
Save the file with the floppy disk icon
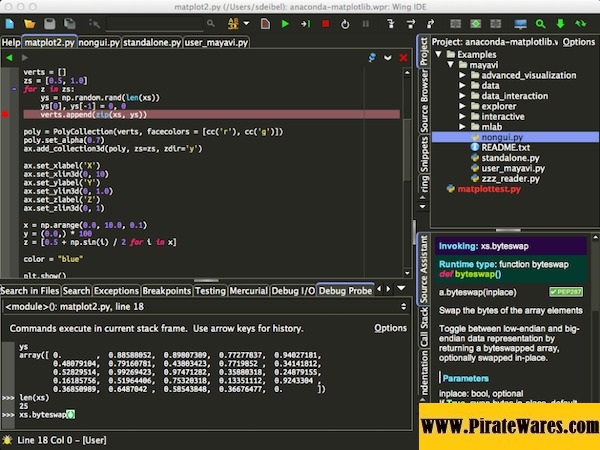tap(50, 22)
